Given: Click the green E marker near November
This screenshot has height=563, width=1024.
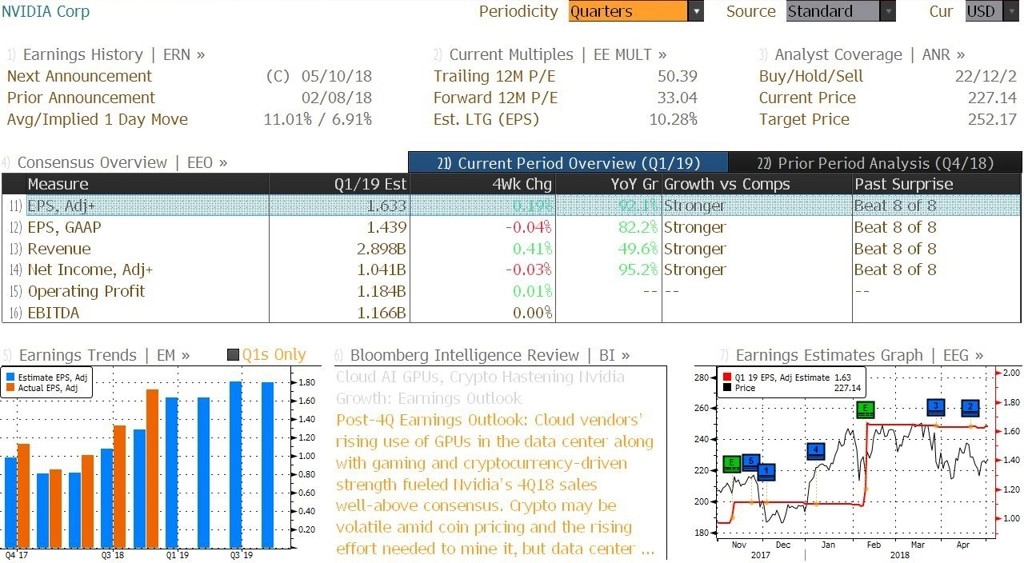Looking at the screenshot, I should point(732,464).
